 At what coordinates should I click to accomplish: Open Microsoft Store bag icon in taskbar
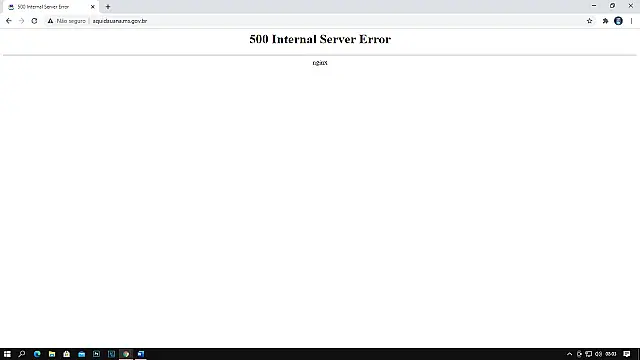(67, 354)
